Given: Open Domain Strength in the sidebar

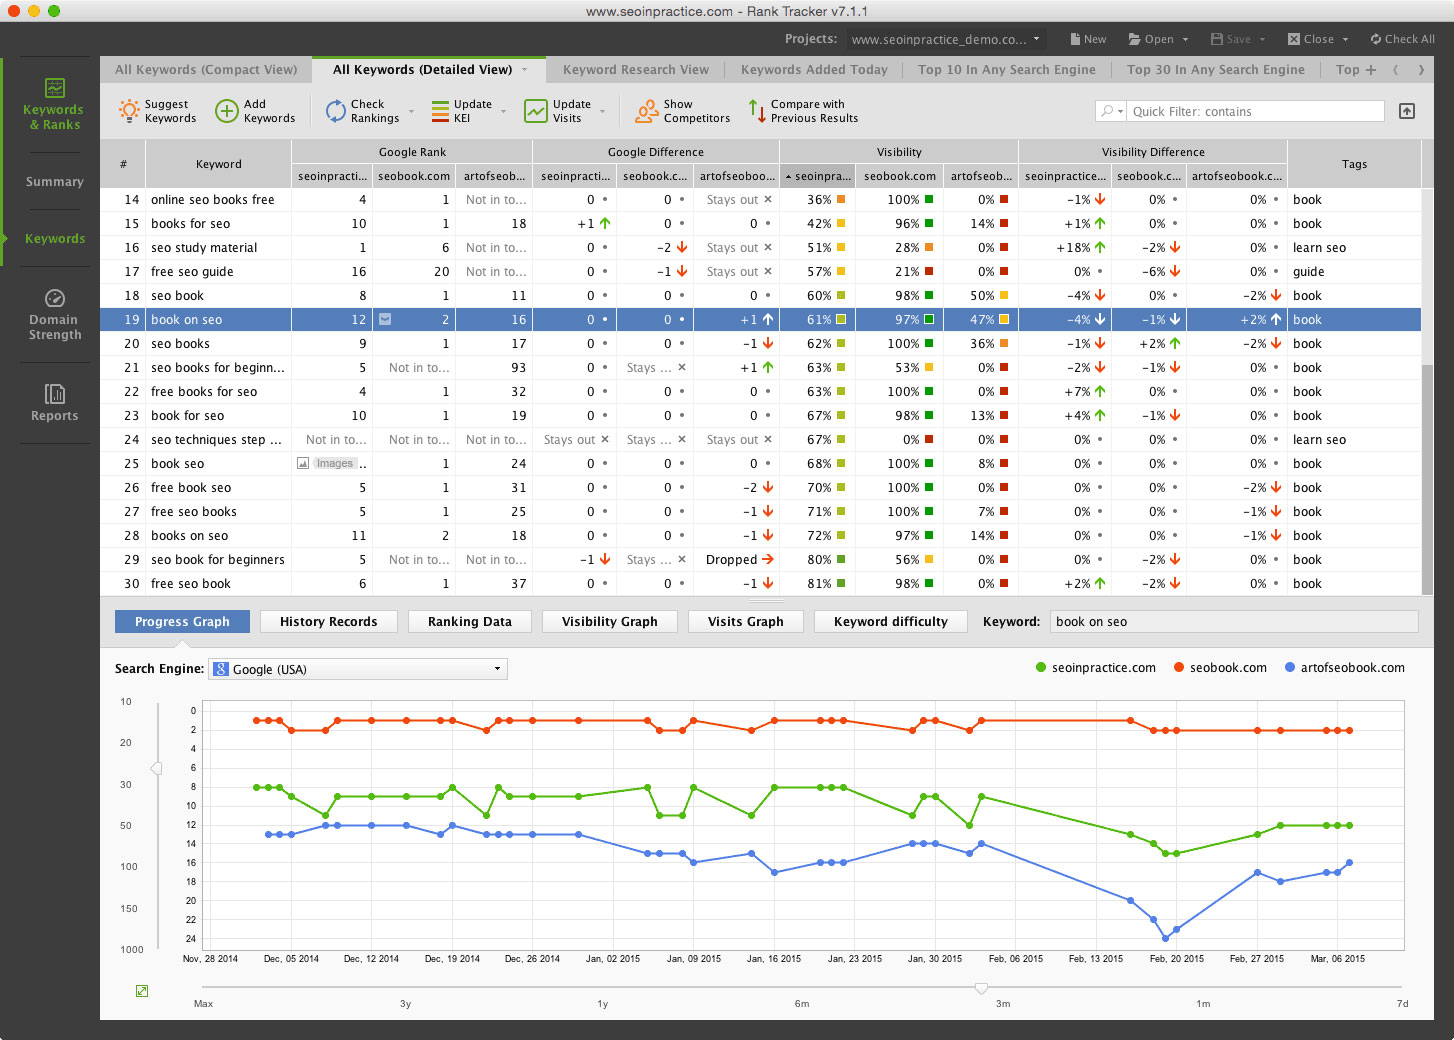Looking at the screenshot, I should click(x=55, y=315).
